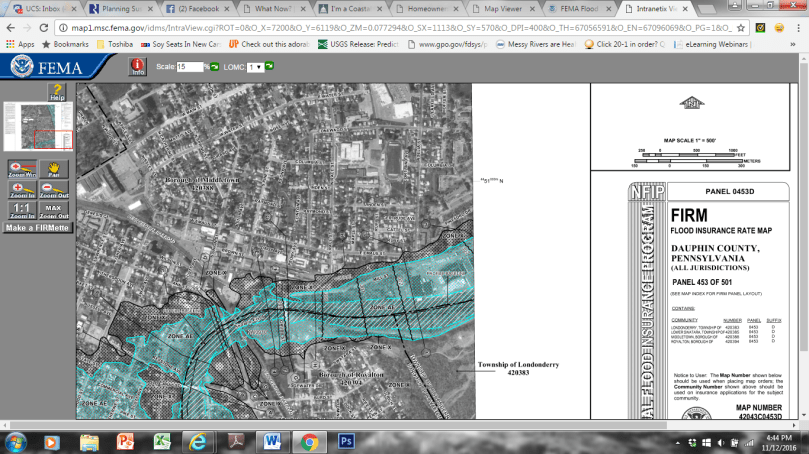Screen dimensions: 809x454
Task: Switch to the FEMA Flood tab
Action: click(x=580, y=9)
